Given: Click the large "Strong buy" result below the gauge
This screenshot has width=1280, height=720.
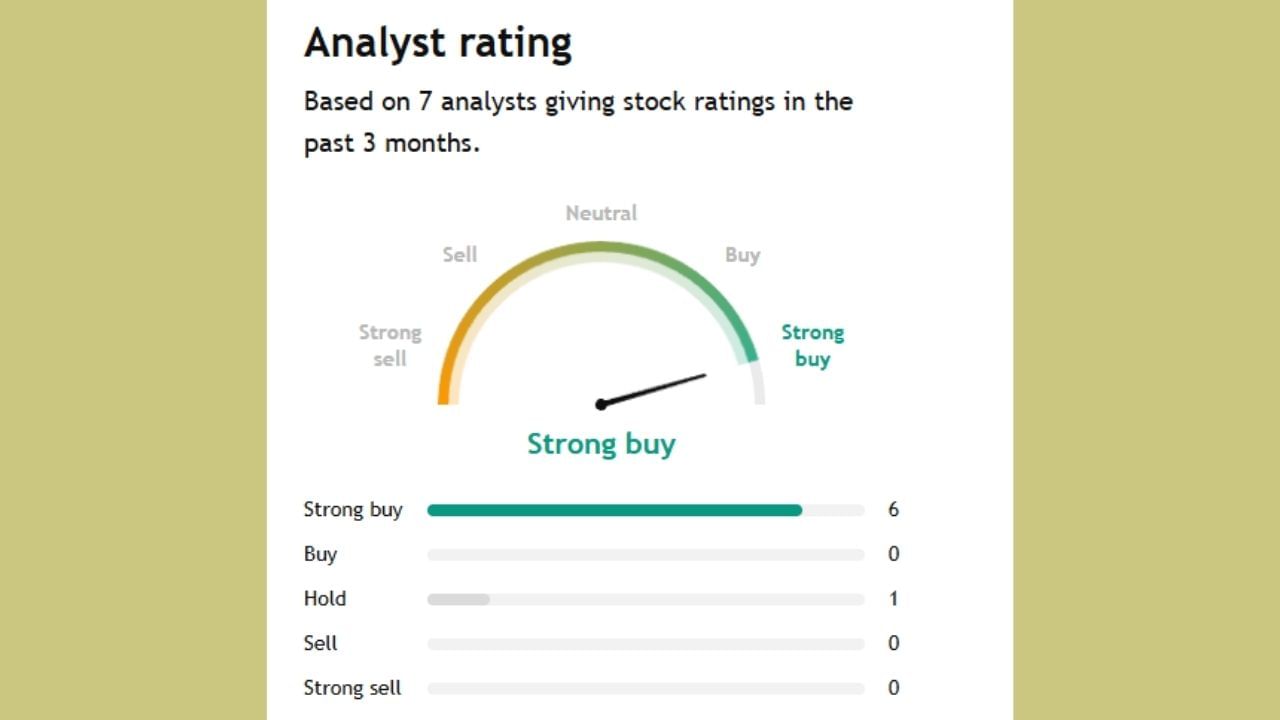Looking at the screenshot, I should point(601,444).
